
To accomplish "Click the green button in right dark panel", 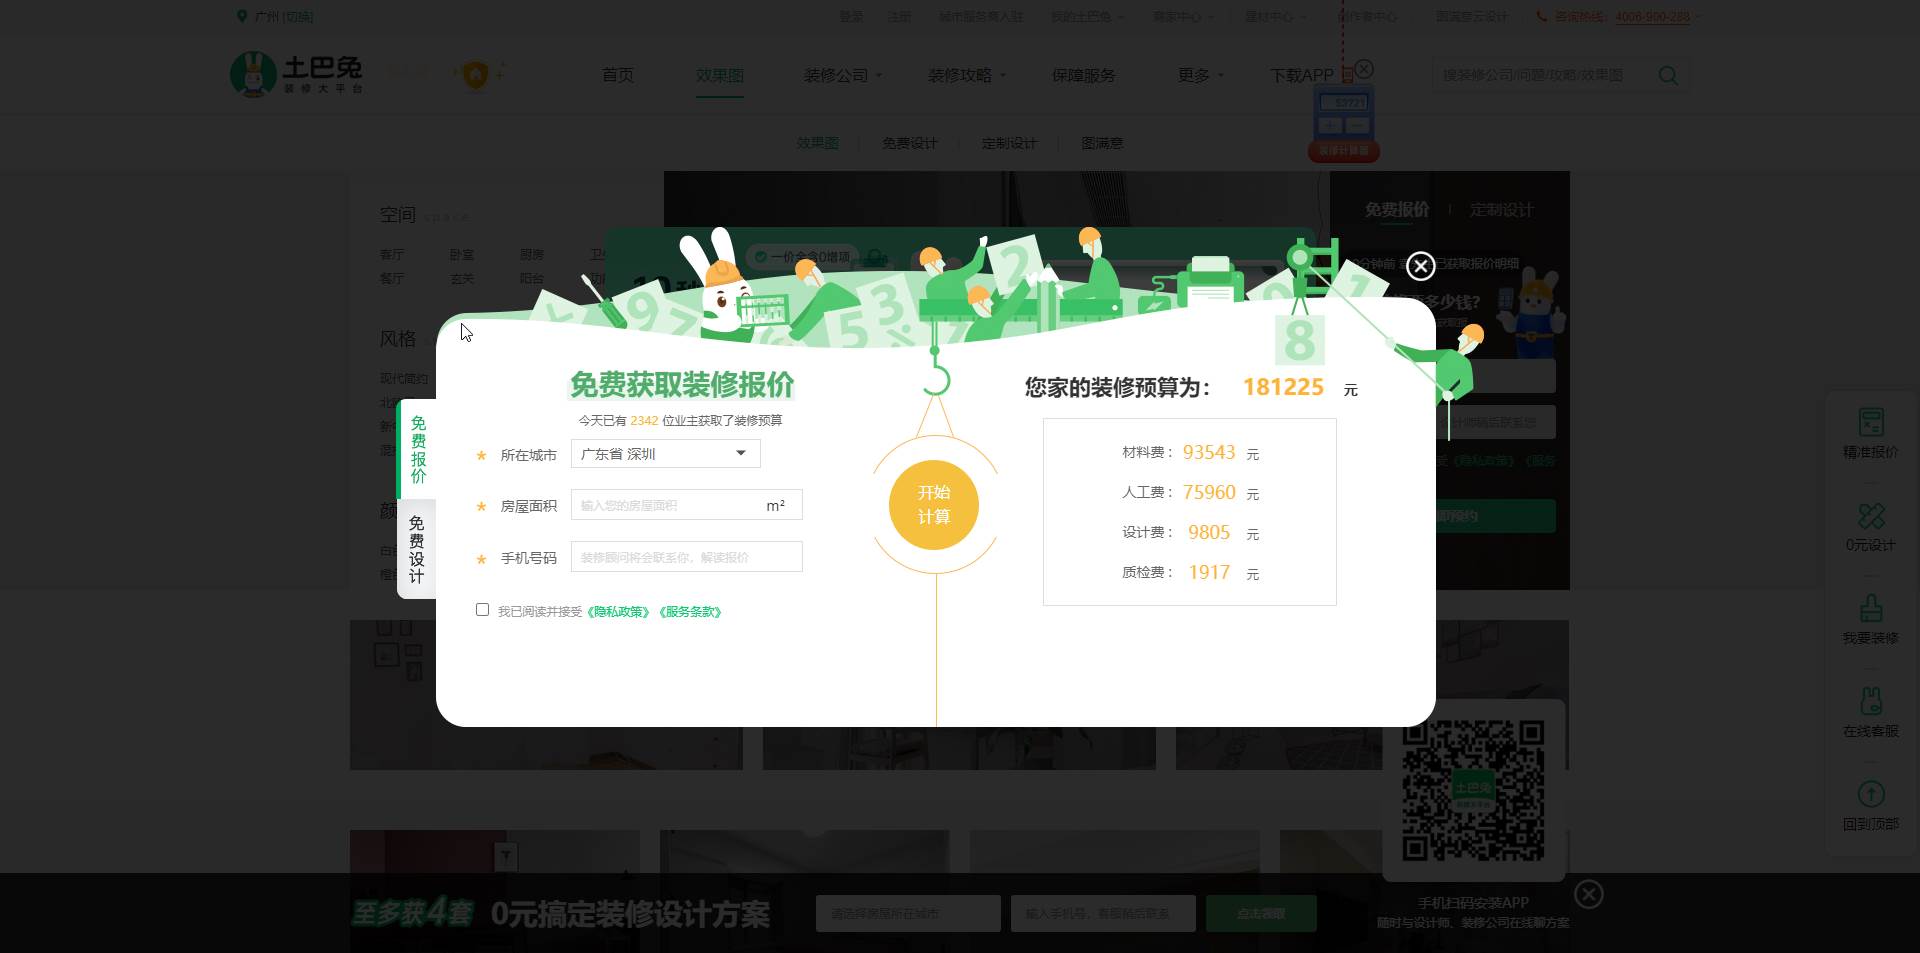I will pos(1496,516).
